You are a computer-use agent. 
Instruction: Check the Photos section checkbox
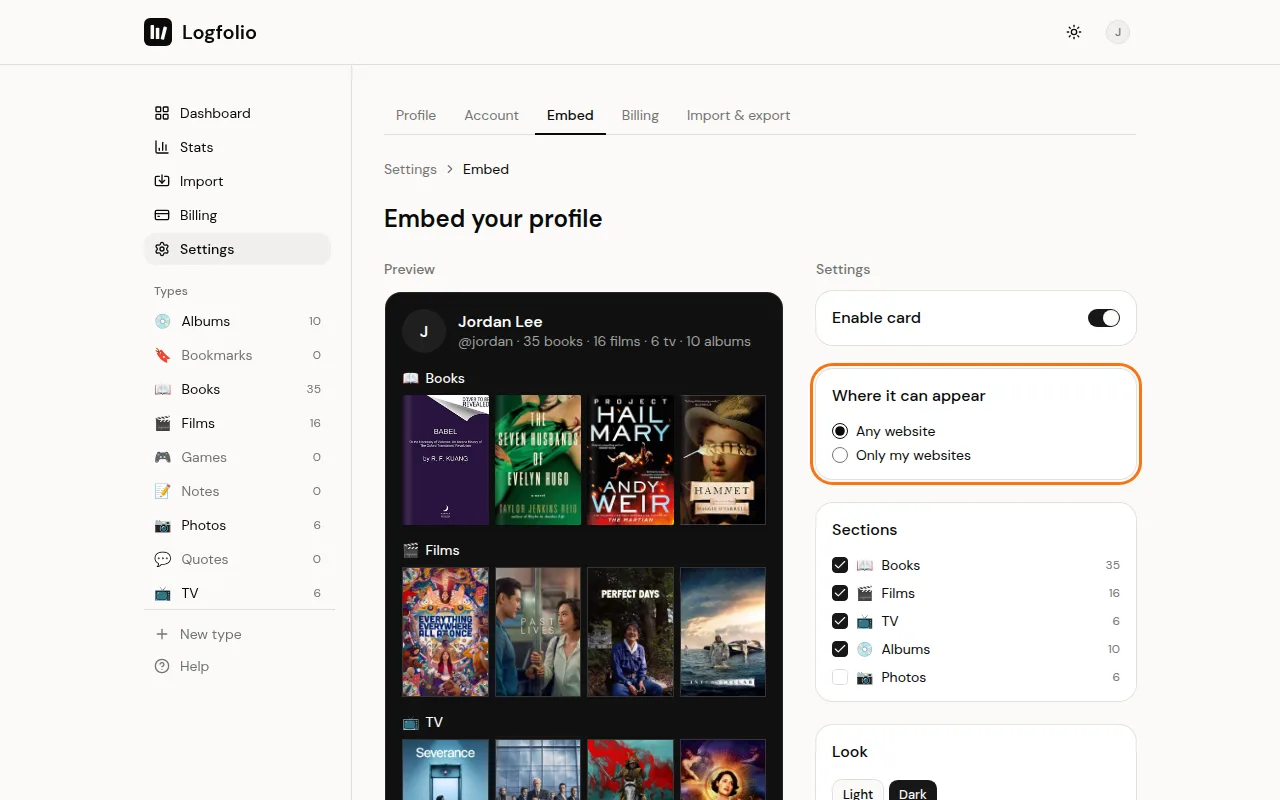(840, 677)
